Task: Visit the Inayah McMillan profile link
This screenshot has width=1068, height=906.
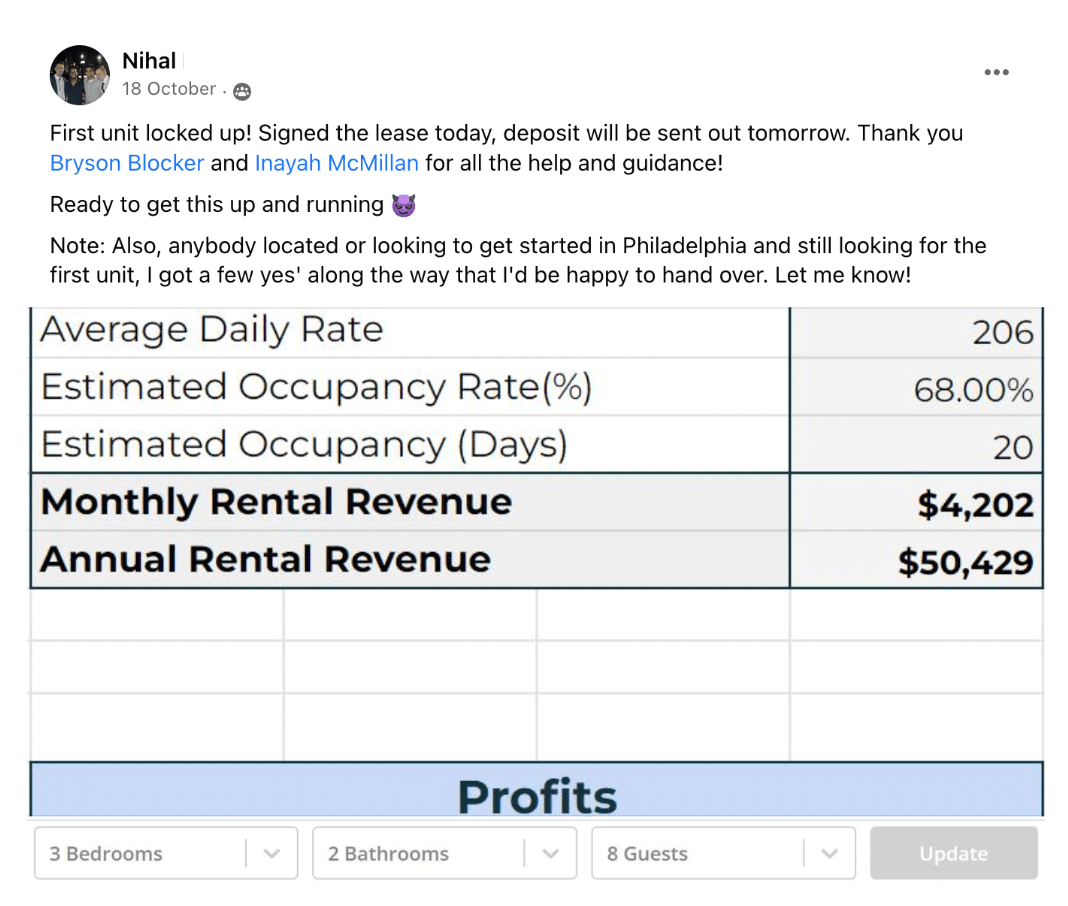Action: pos(336,163)
